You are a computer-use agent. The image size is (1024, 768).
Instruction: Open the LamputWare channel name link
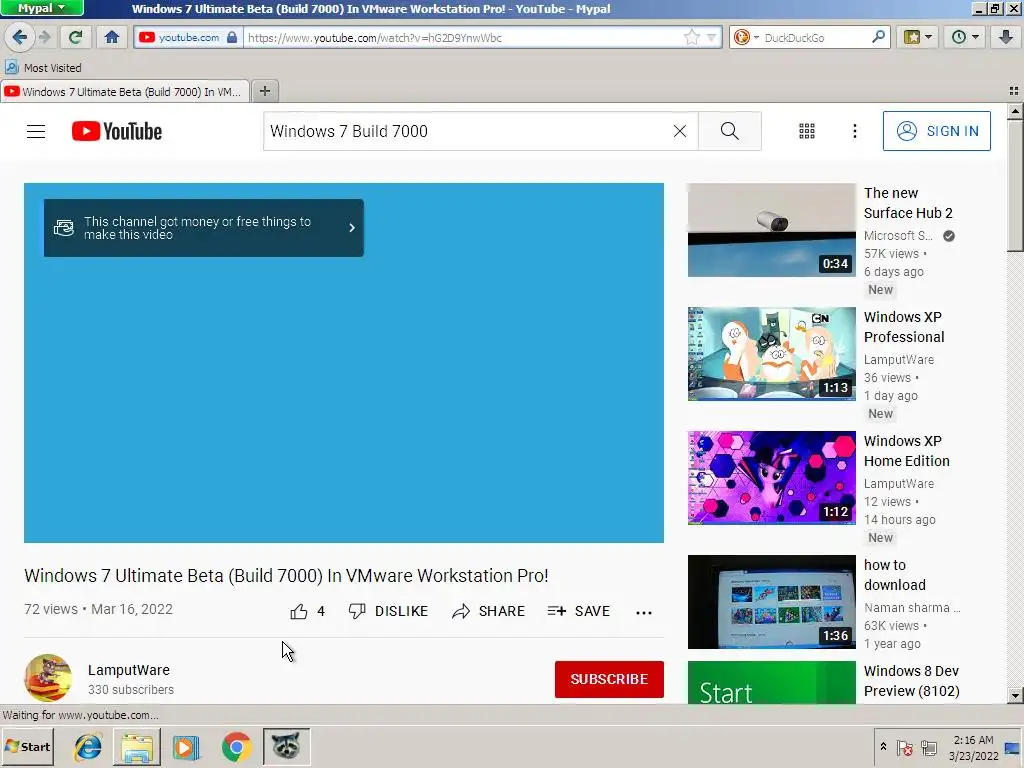129,670
